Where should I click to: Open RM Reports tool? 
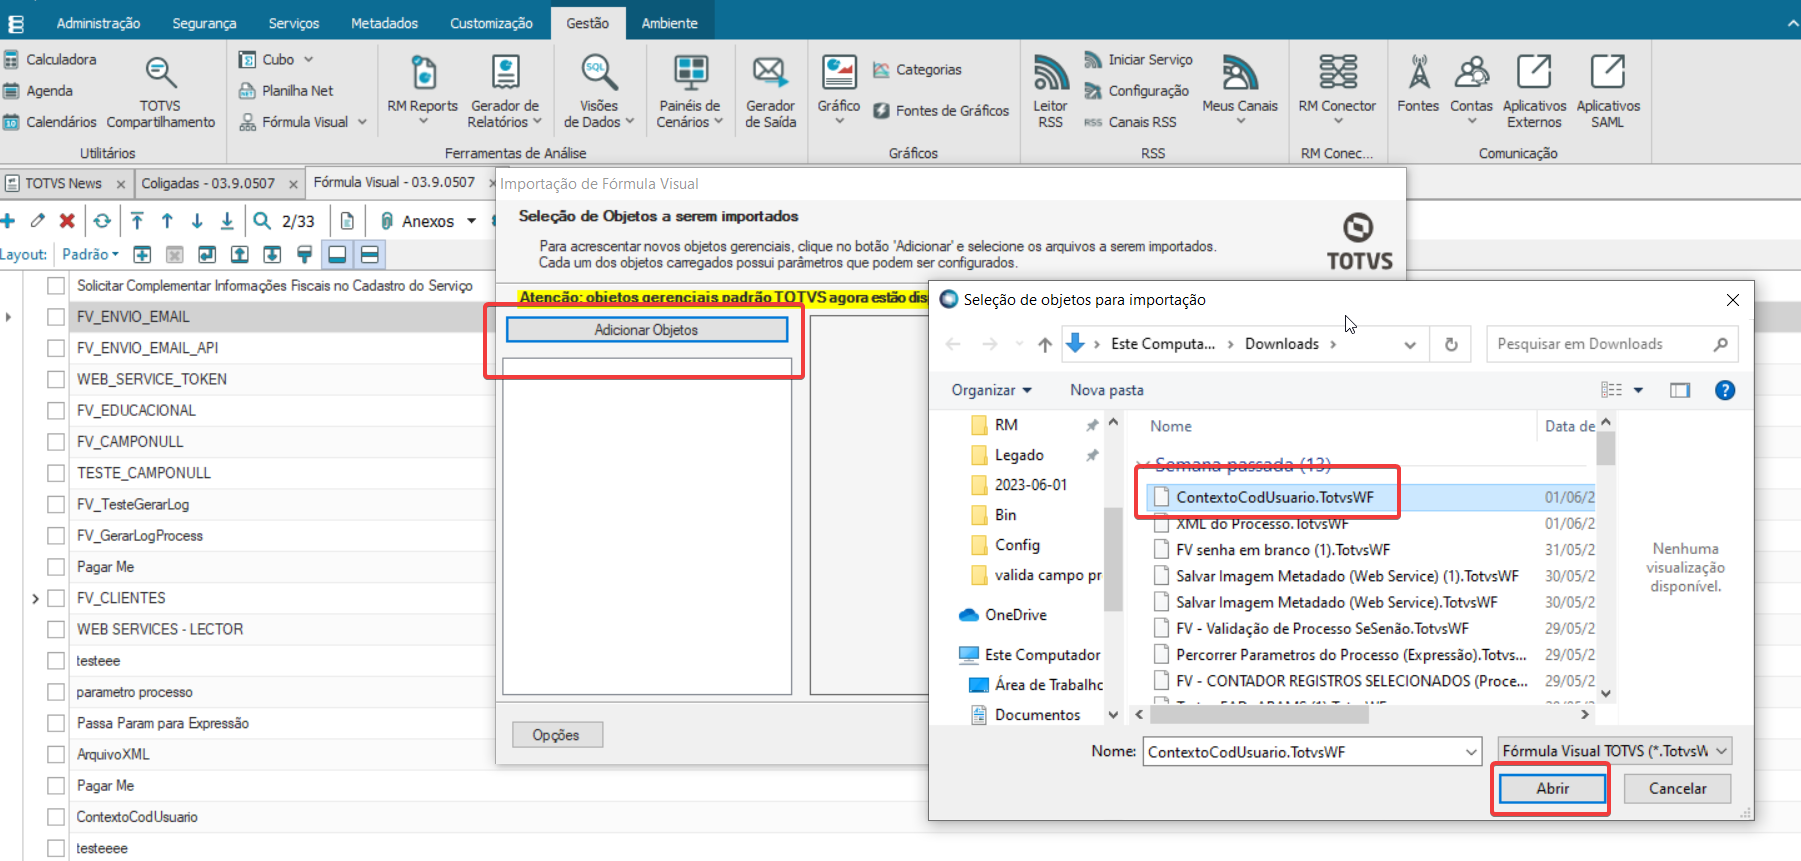click(422, 91)
